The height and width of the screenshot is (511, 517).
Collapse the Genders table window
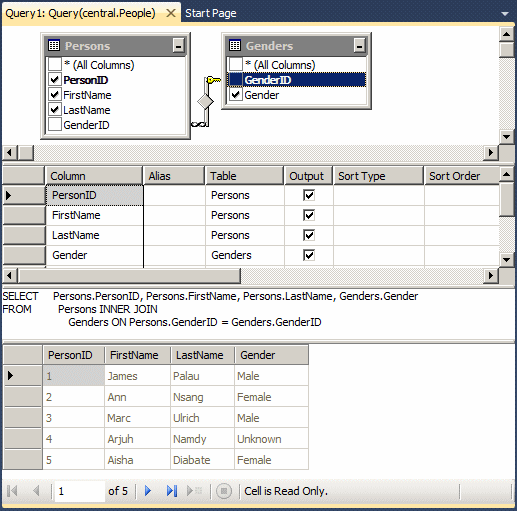(x=359, y=46)
